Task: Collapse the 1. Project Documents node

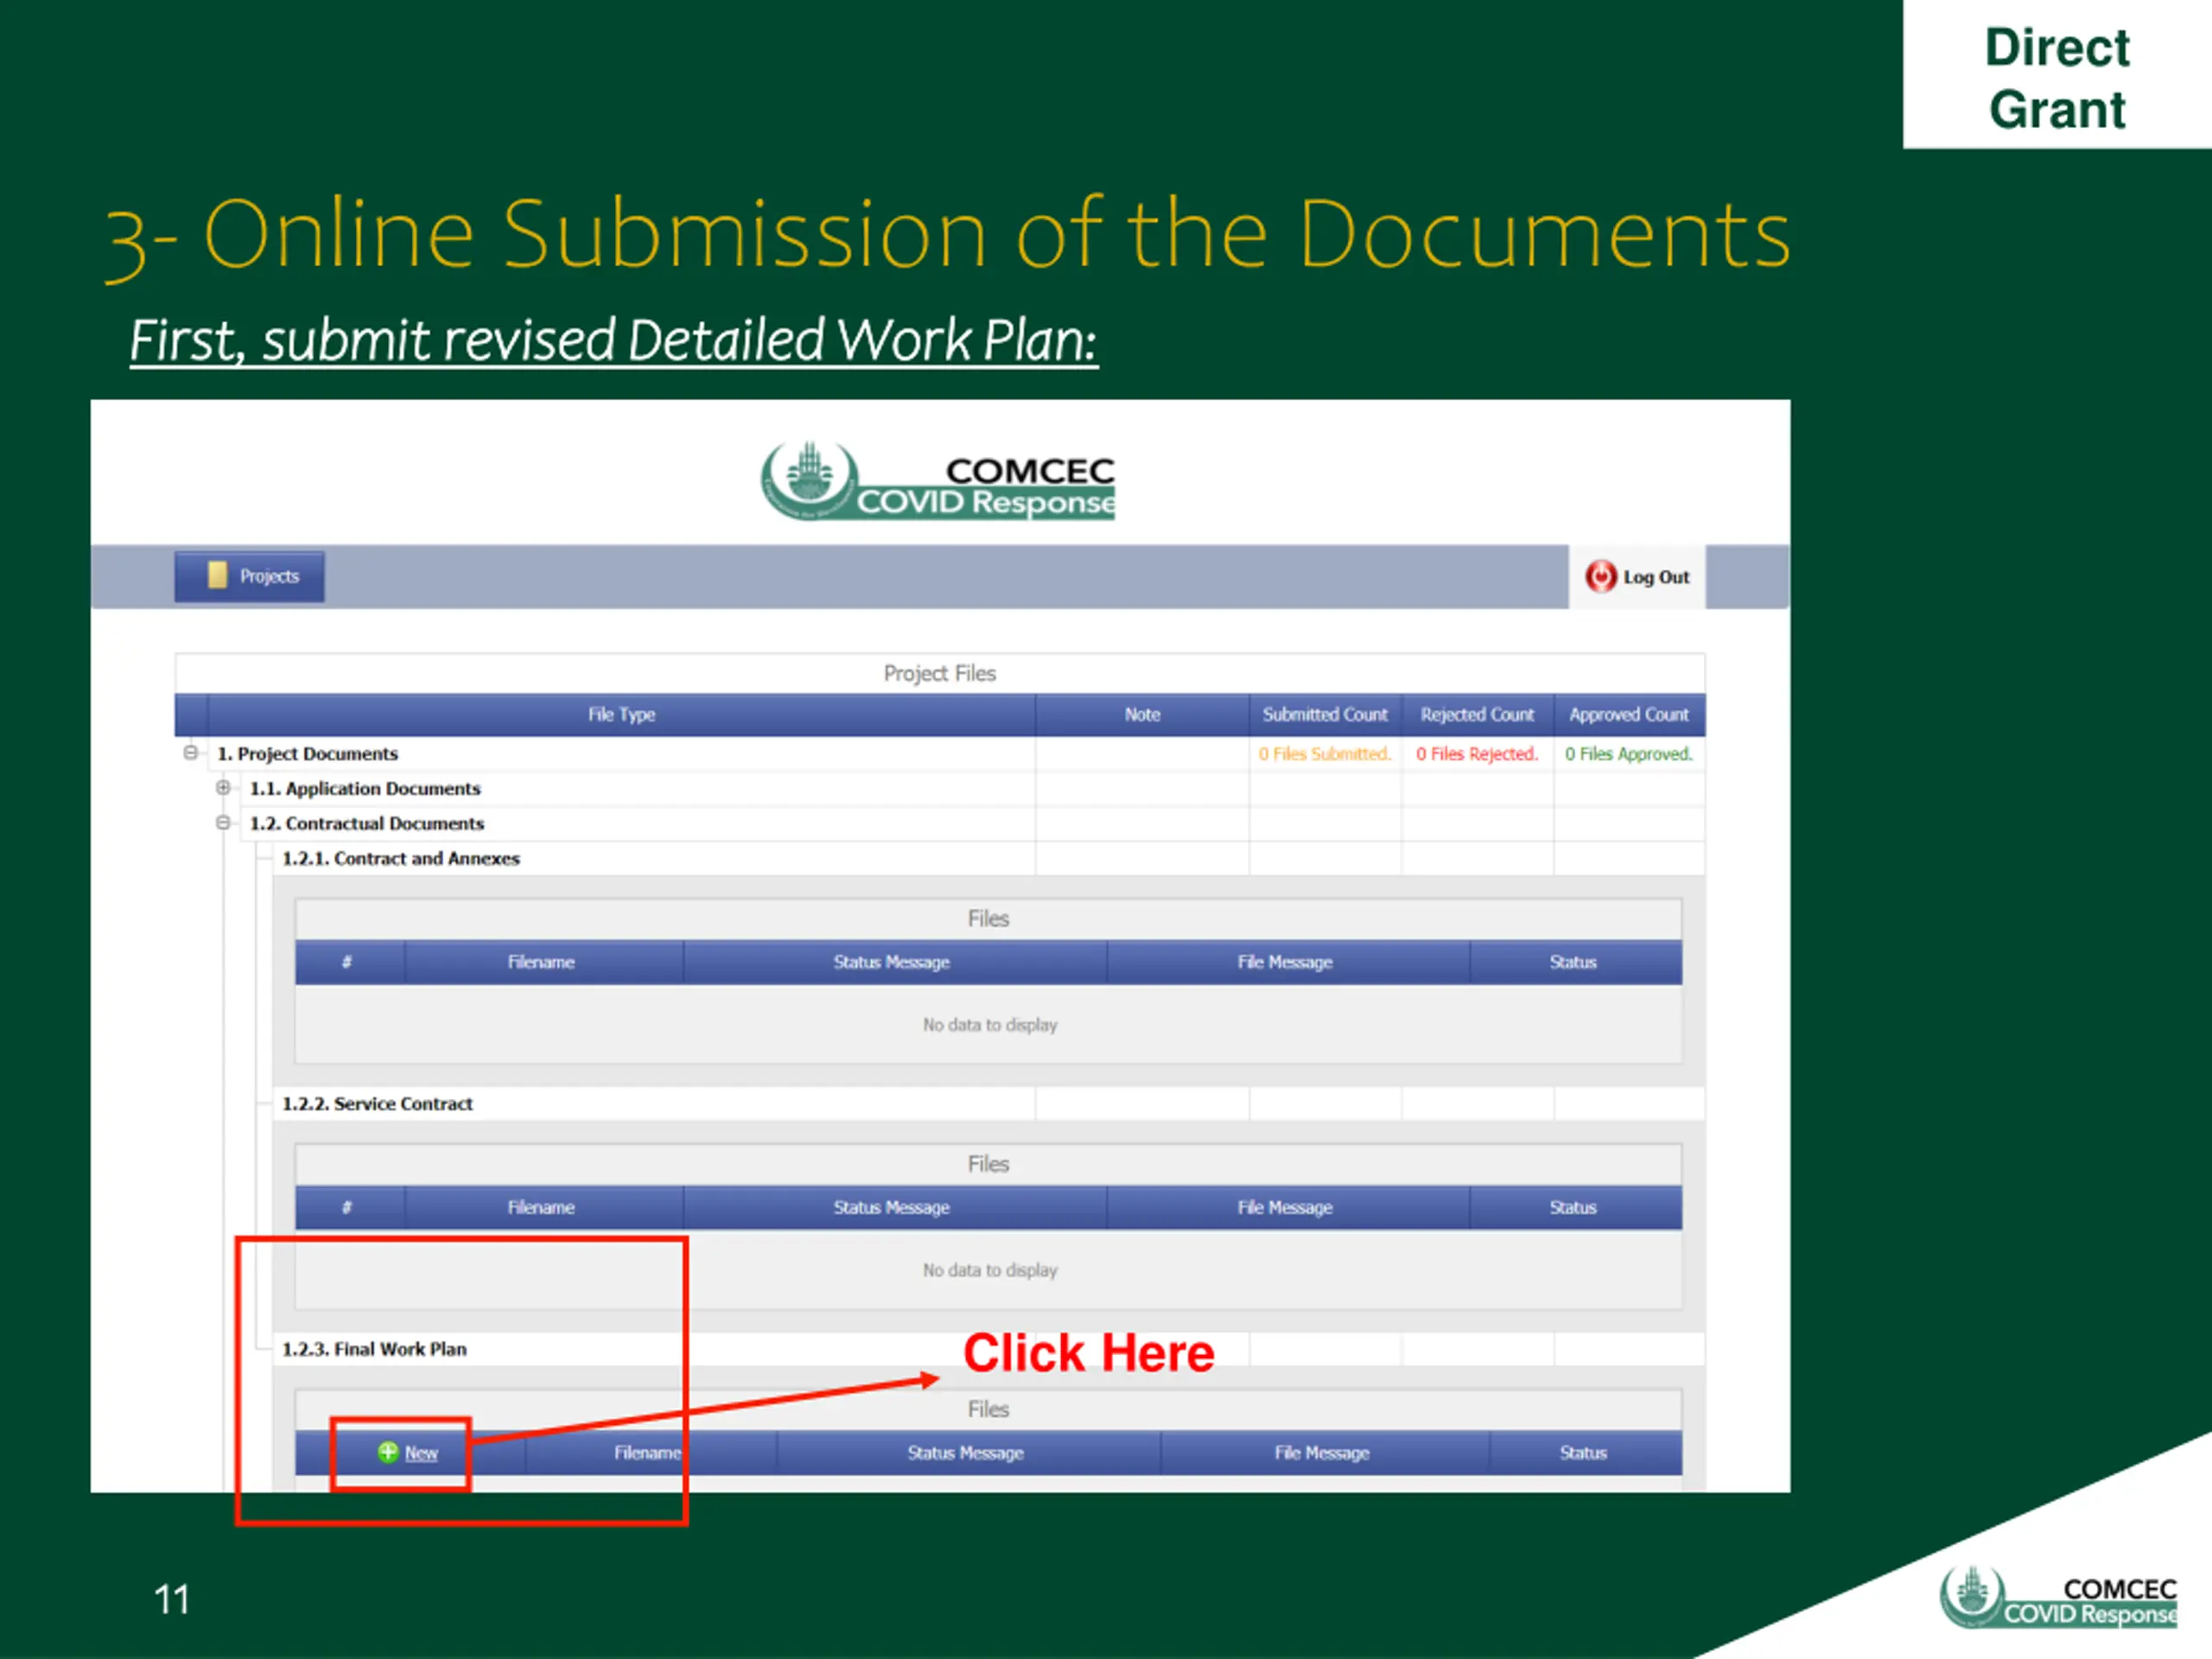Action: coord(190,752)
